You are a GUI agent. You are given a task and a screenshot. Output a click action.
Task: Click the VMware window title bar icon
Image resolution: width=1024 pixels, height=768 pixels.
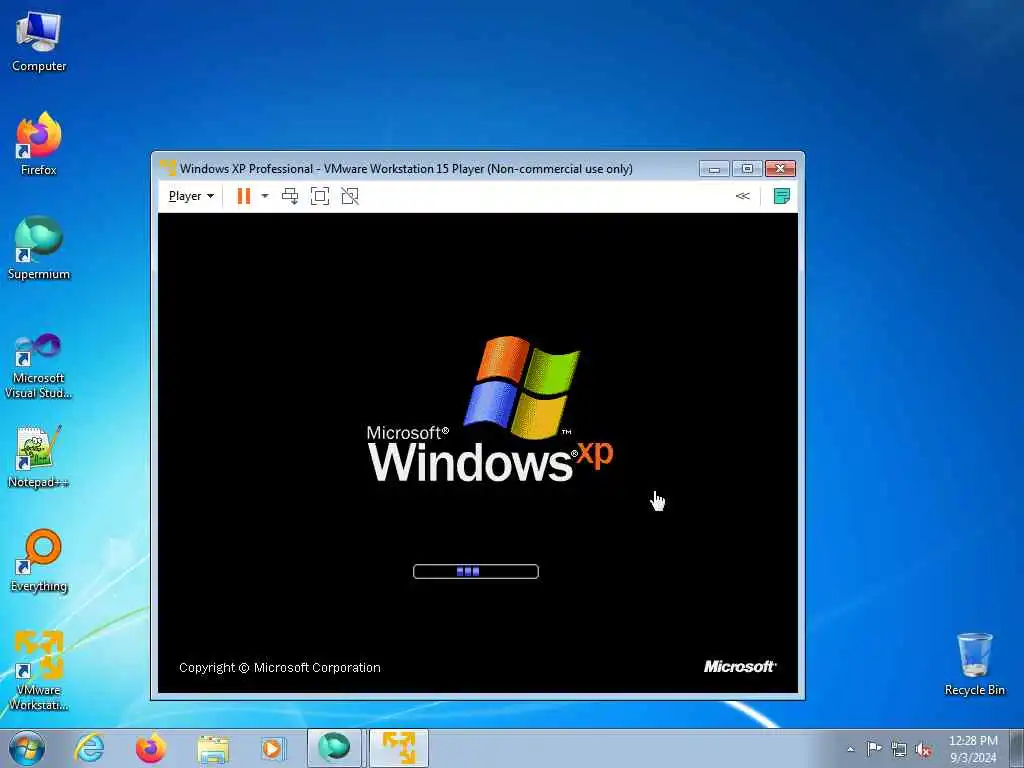coord(168,168)
